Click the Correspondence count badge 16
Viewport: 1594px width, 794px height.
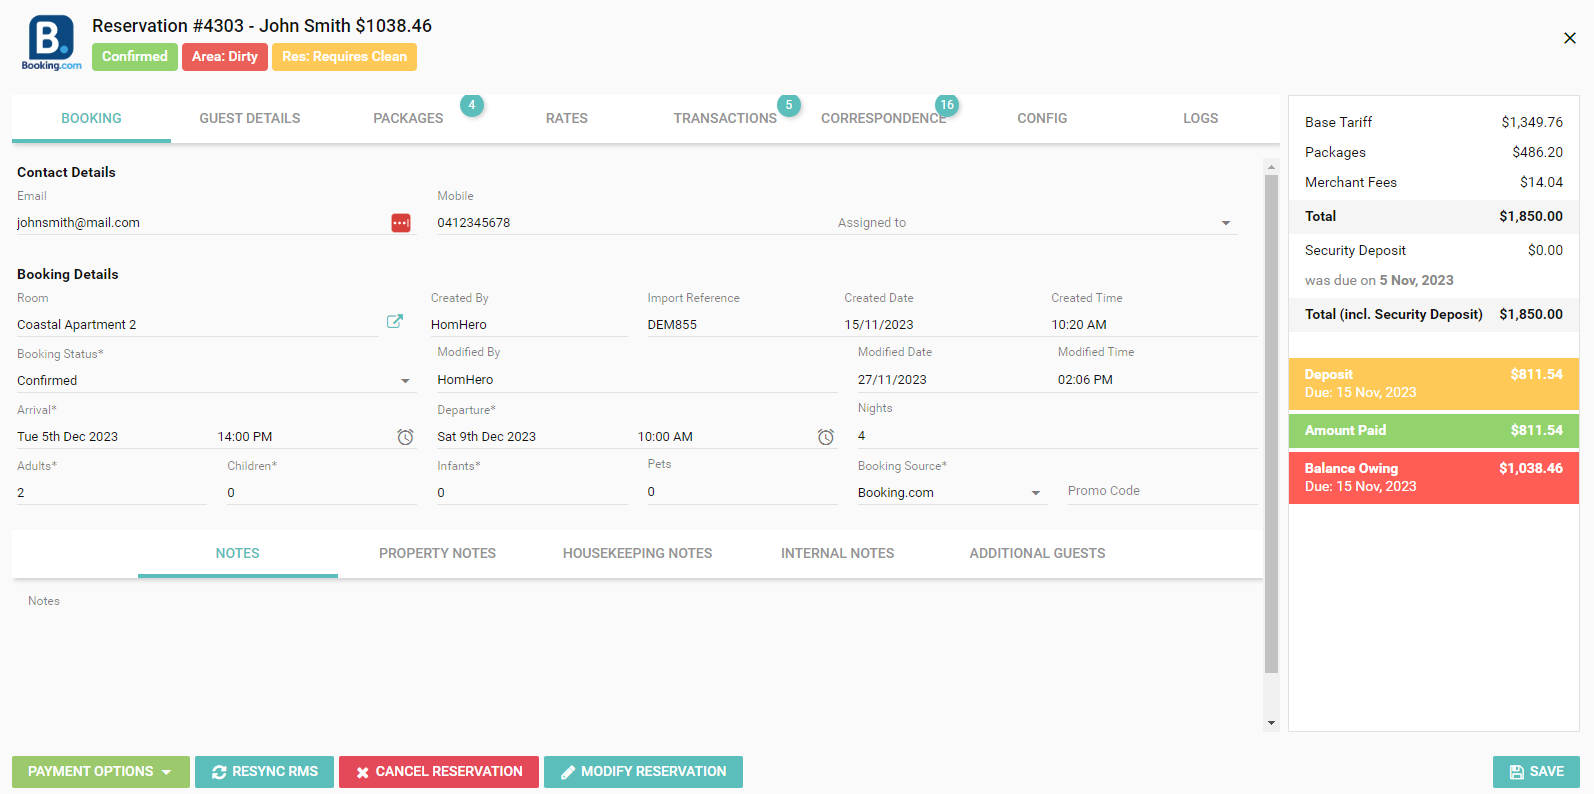tap(946, 105)
